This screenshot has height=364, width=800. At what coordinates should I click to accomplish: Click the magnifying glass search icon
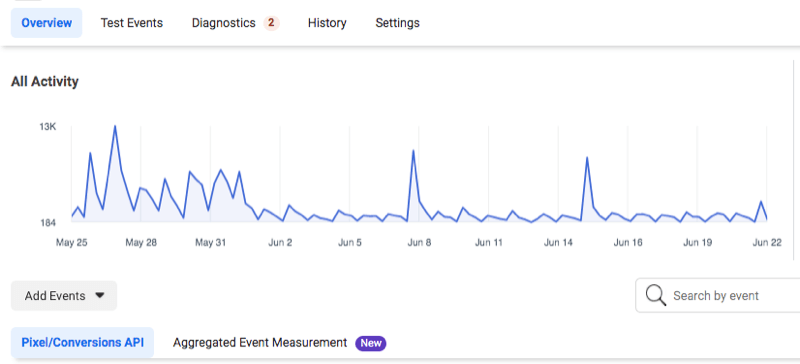coord(656,295)
